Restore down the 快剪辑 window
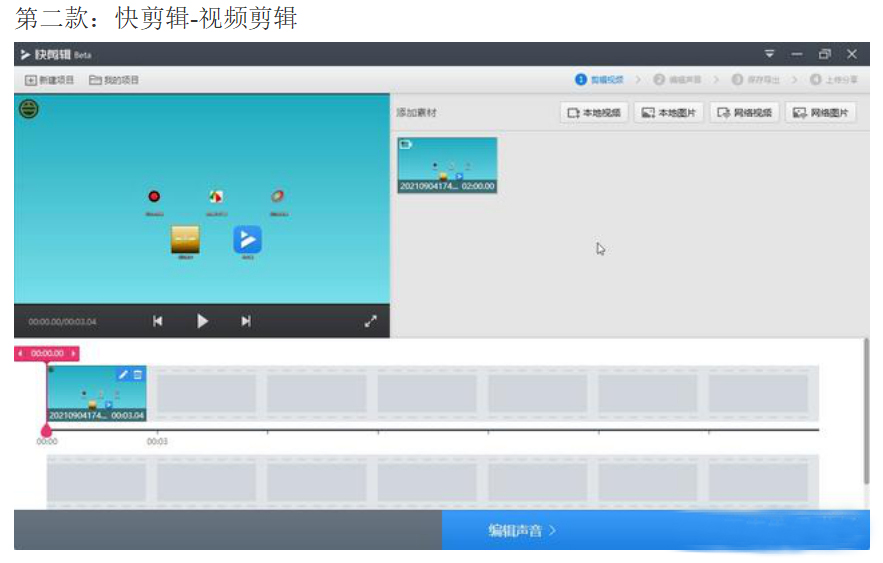The image size is (883, 563). pos(824,54)
